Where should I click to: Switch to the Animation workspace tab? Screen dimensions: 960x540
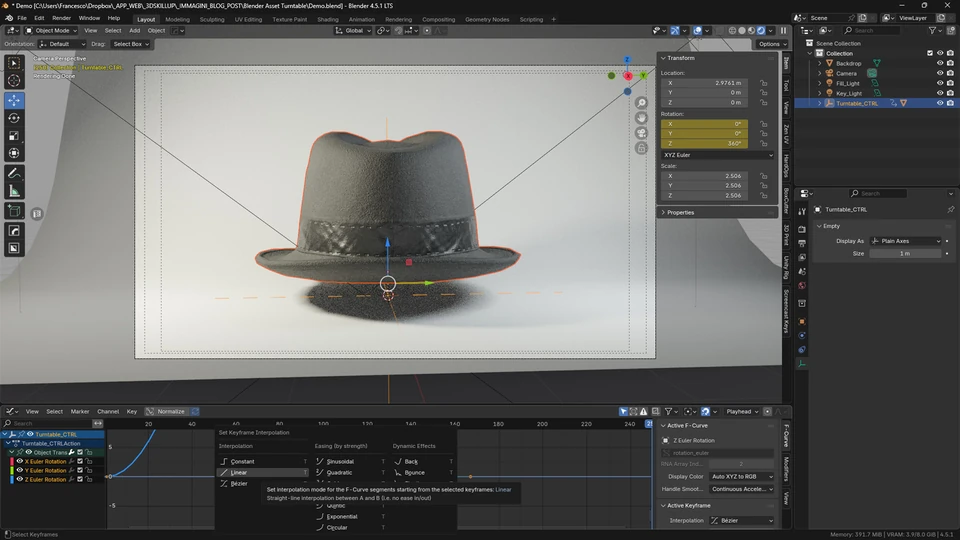click(361, 20)
